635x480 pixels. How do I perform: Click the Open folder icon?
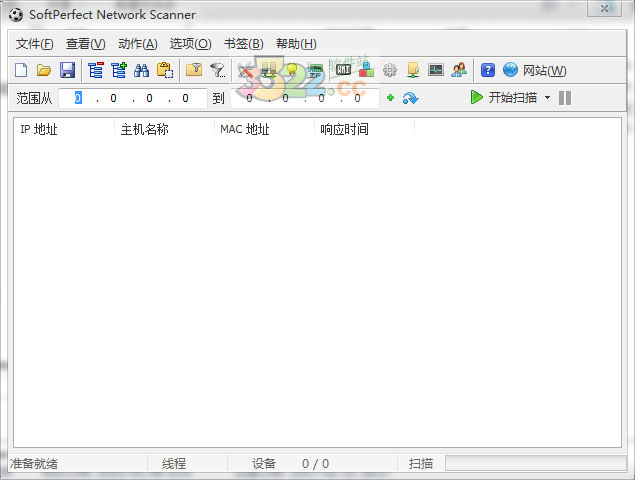tap(44, 70)
